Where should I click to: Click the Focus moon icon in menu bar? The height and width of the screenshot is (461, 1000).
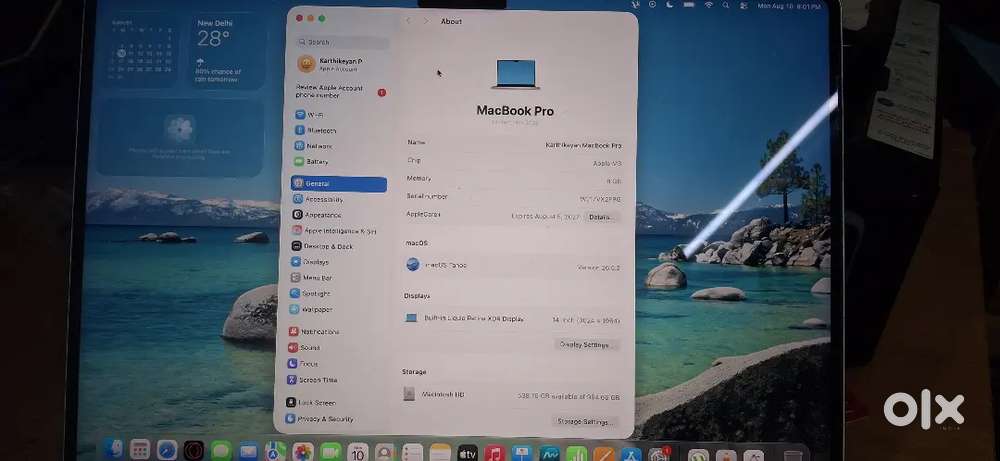pyautogui.click(x=670, y=4)
